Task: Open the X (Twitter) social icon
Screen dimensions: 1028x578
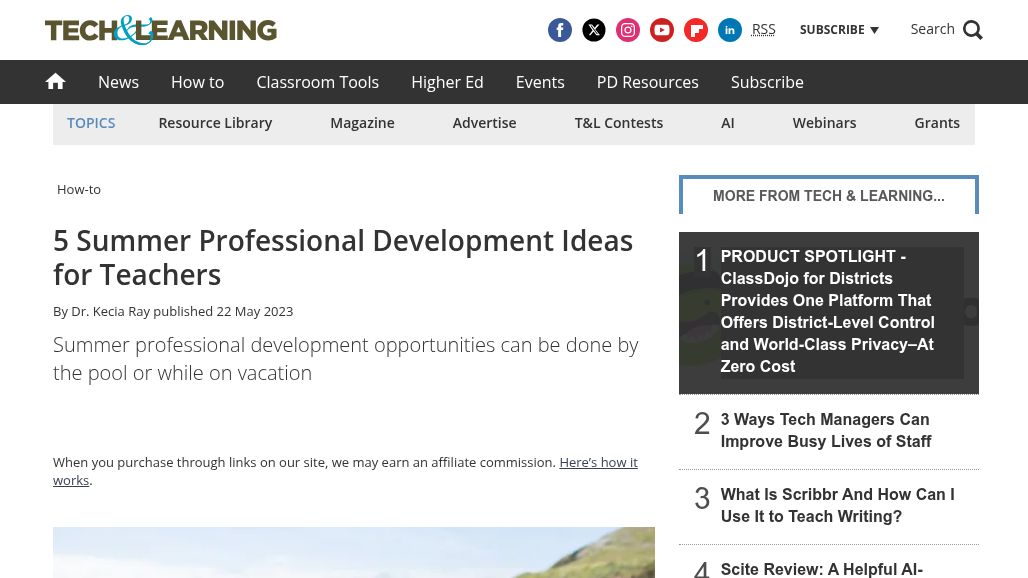Action: (x=593, y=30)
